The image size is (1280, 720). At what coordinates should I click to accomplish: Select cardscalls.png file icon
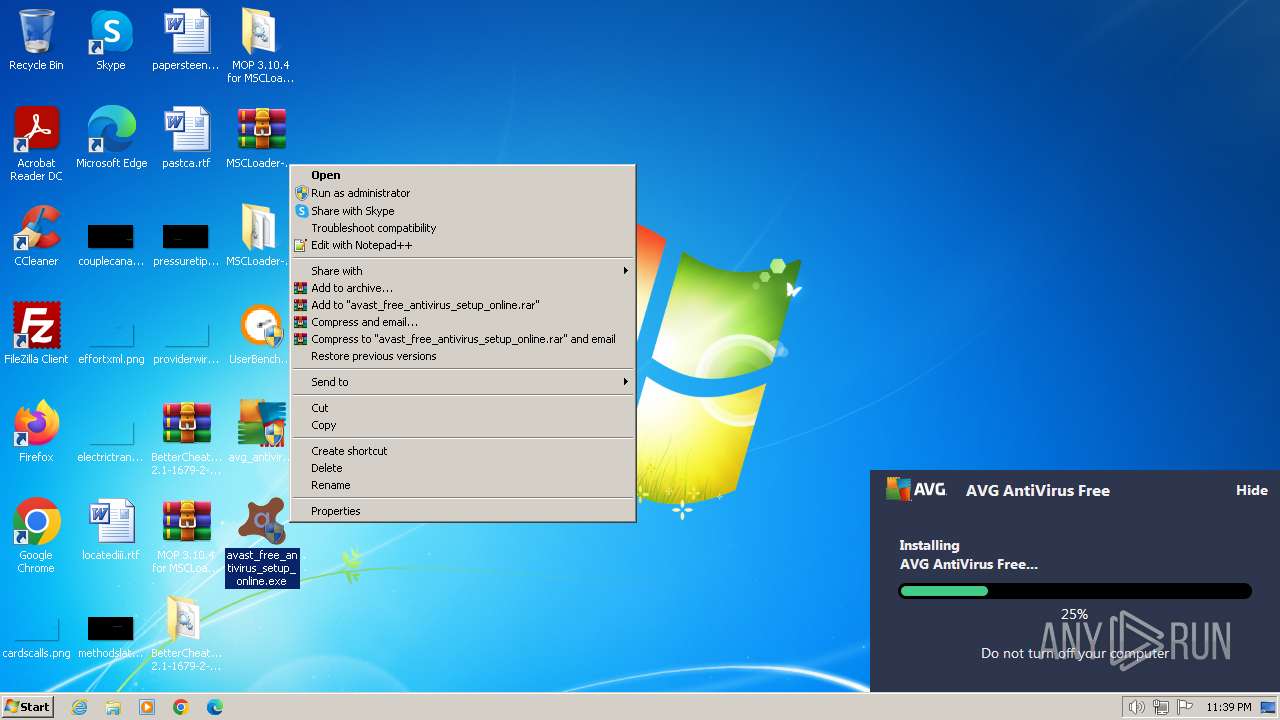tap(36, 637)
